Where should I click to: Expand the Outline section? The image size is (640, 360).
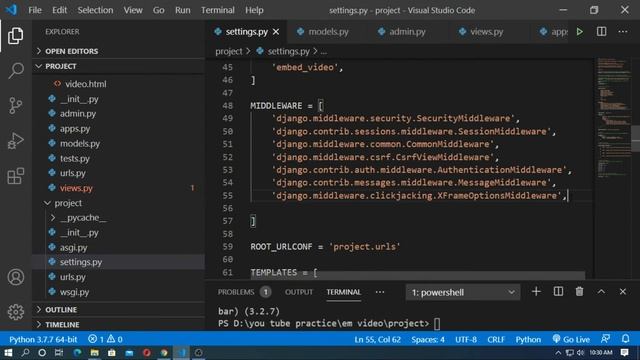click(x=118, y=309)
